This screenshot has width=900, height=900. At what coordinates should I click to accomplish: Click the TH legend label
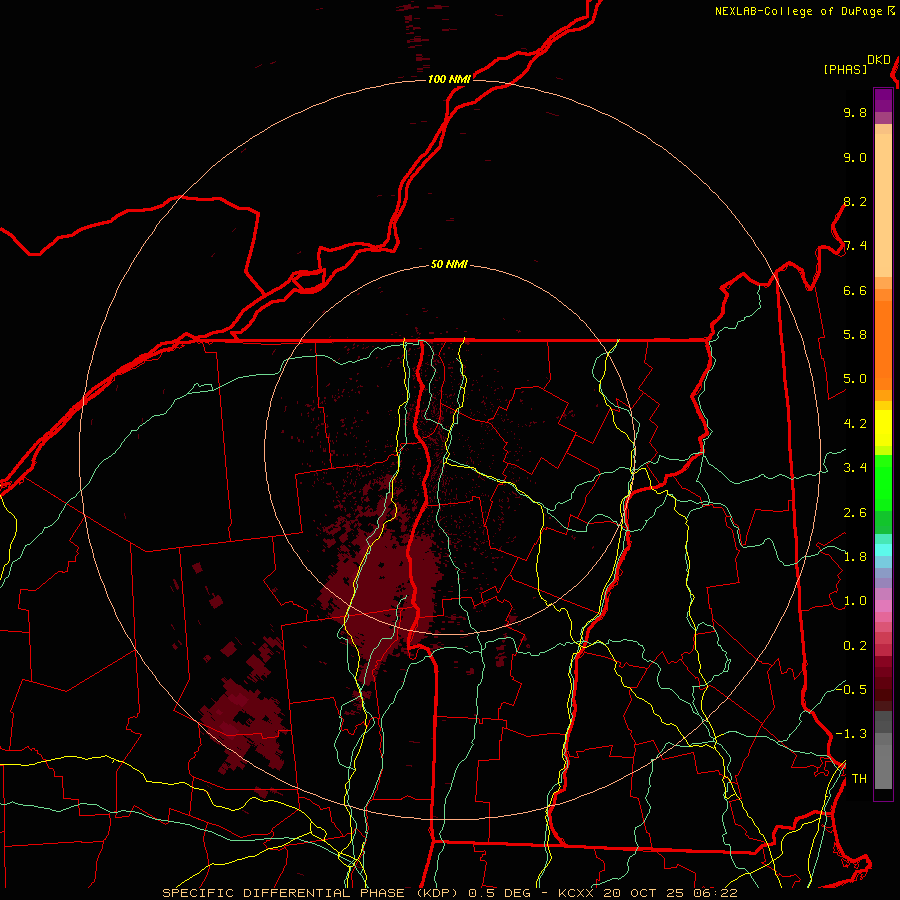tap(859, 779)
